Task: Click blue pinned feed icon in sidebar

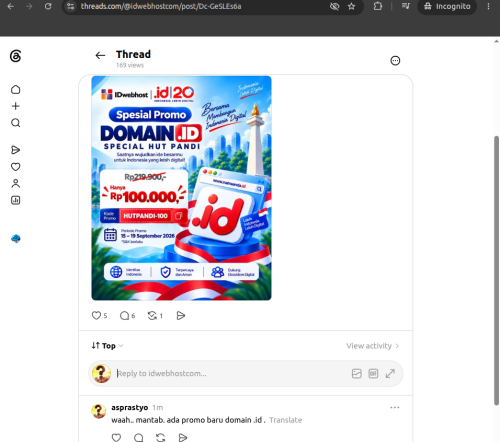Action: 16,239
